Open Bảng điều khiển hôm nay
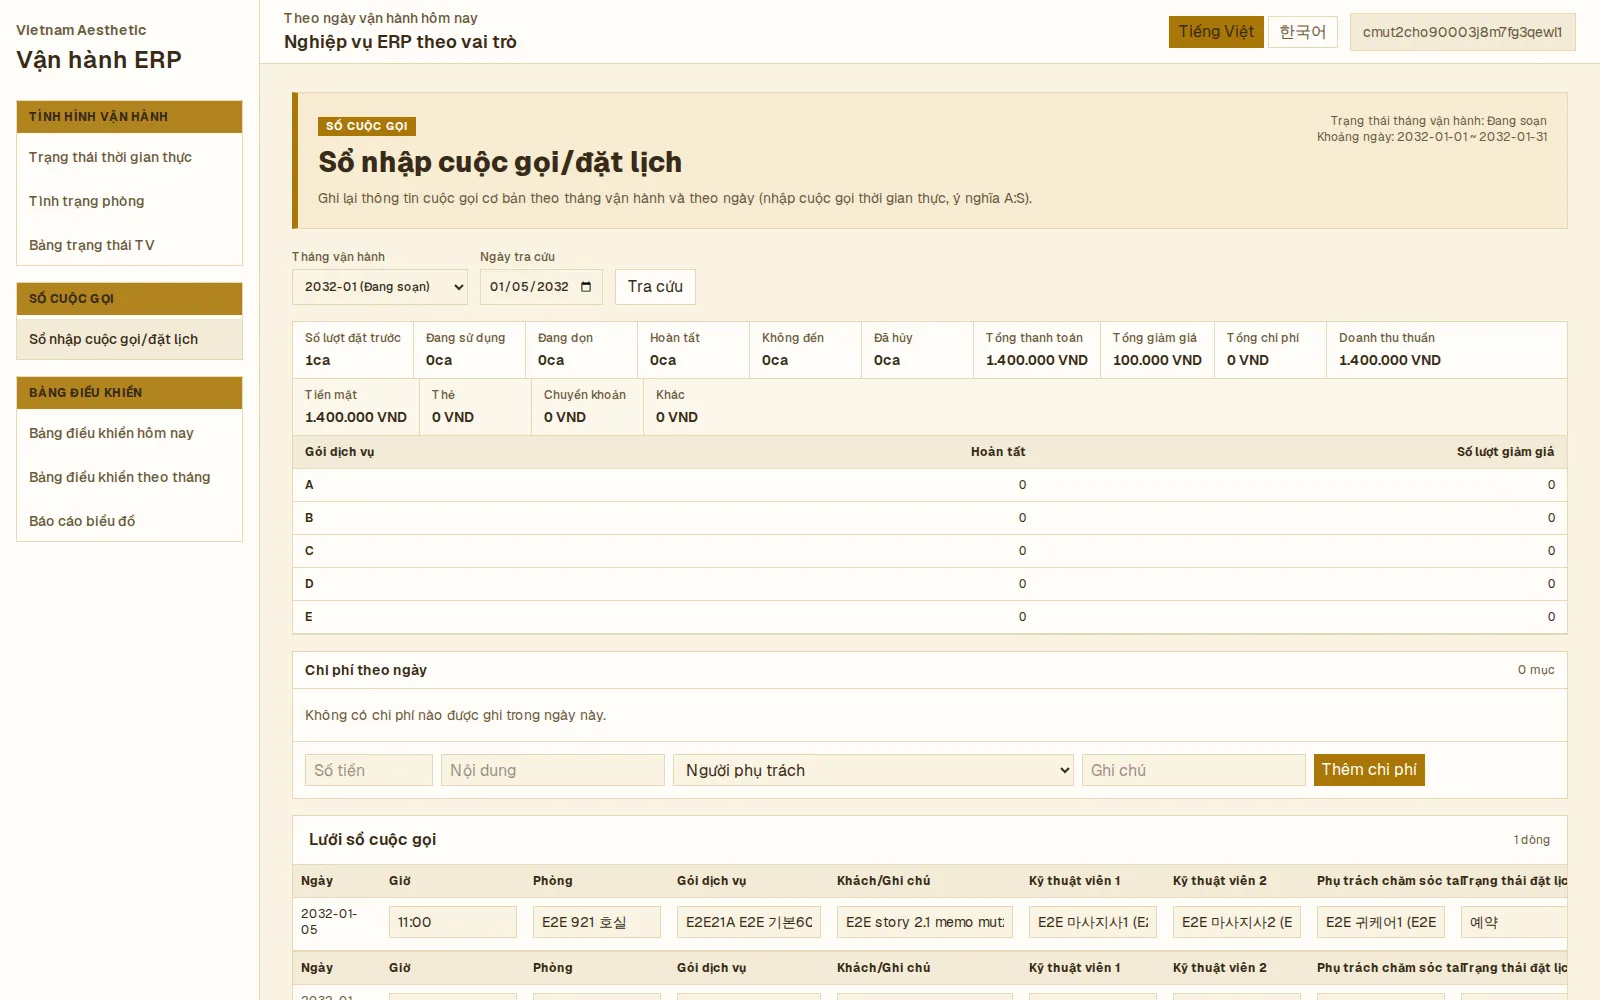 (129, 433)
